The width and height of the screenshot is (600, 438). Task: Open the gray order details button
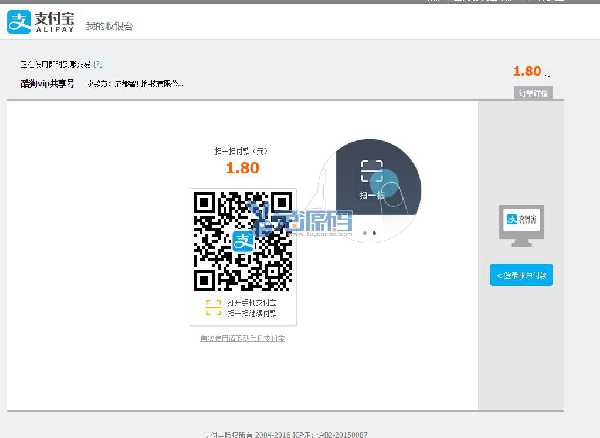click(533, 93)
